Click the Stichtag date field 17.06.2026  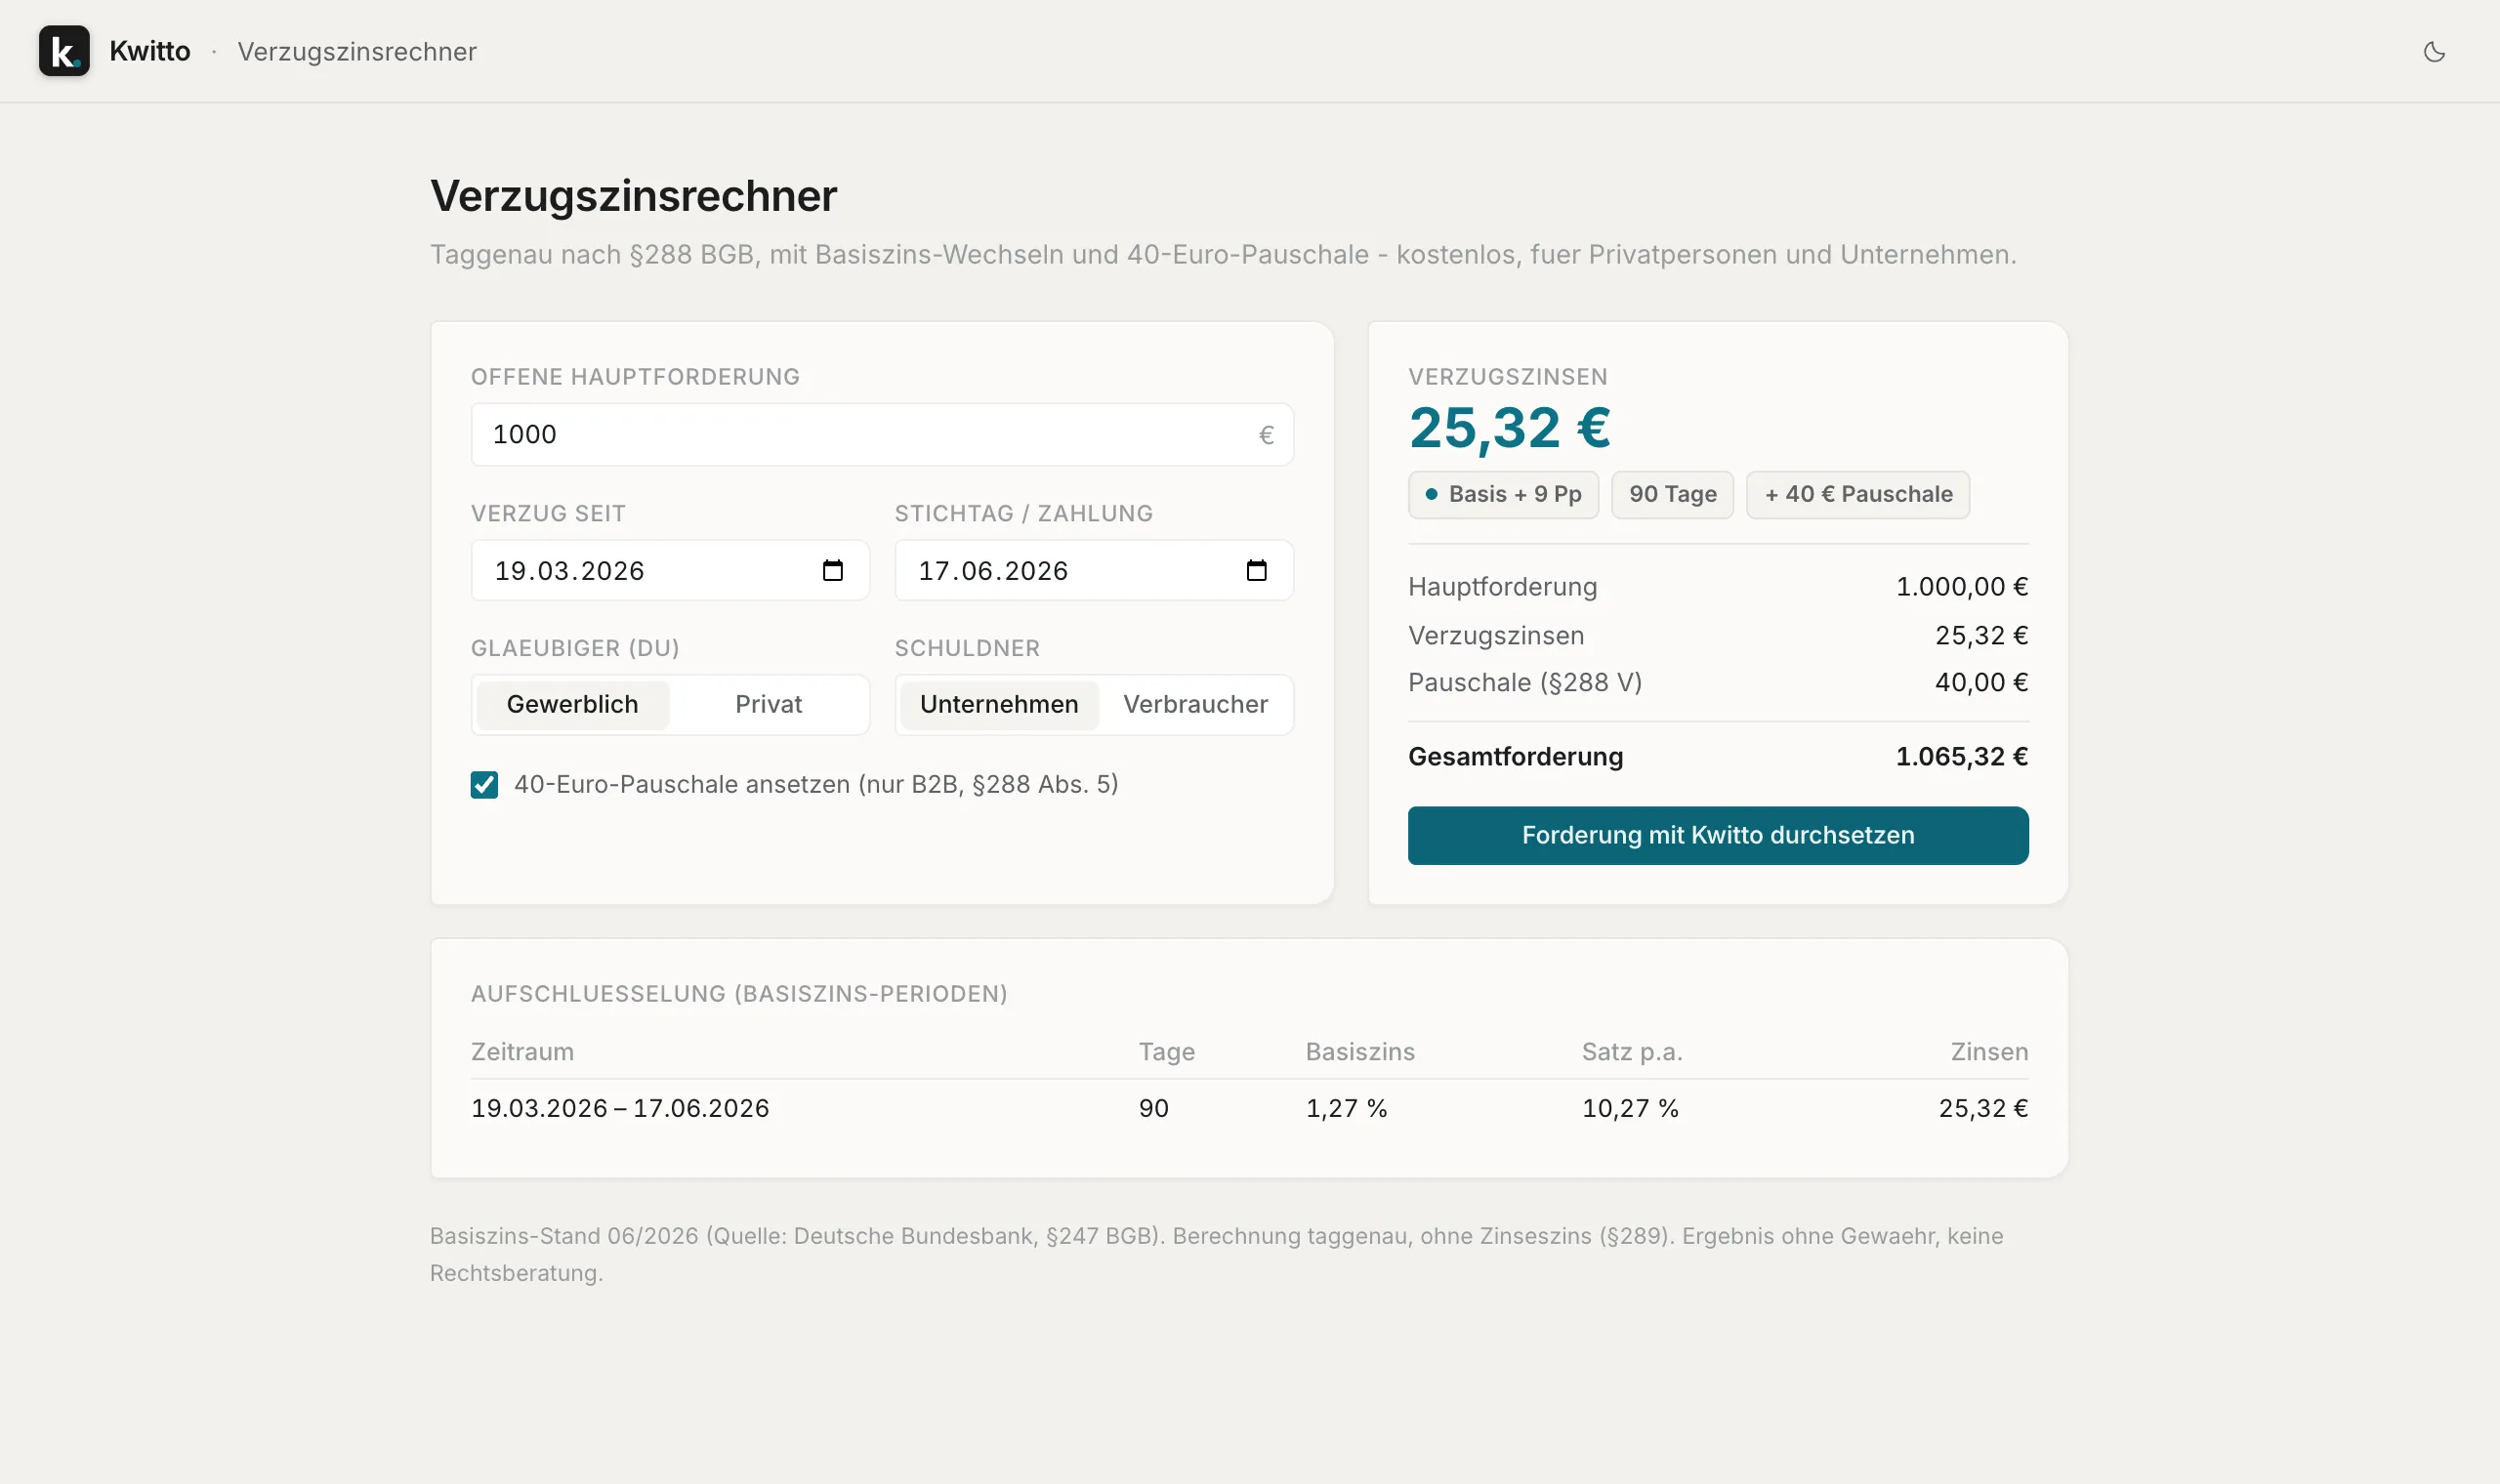(x=1094, y=570)
